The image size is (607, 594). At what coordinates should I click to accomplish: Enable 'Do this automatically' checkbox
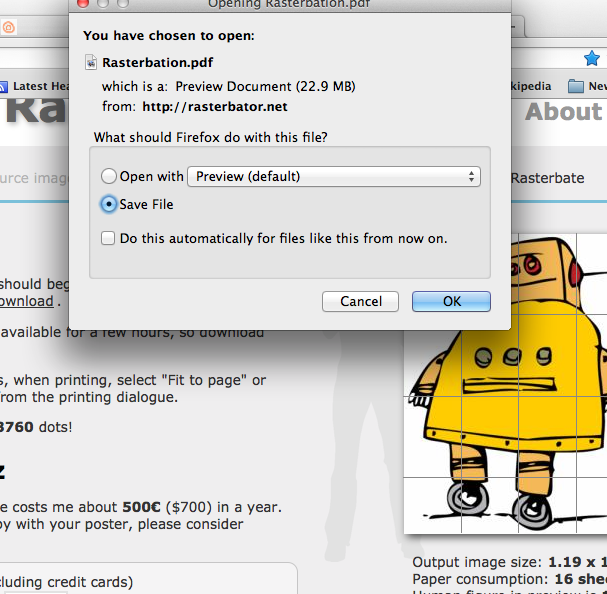pyautogui.click(x=108, y=238)
